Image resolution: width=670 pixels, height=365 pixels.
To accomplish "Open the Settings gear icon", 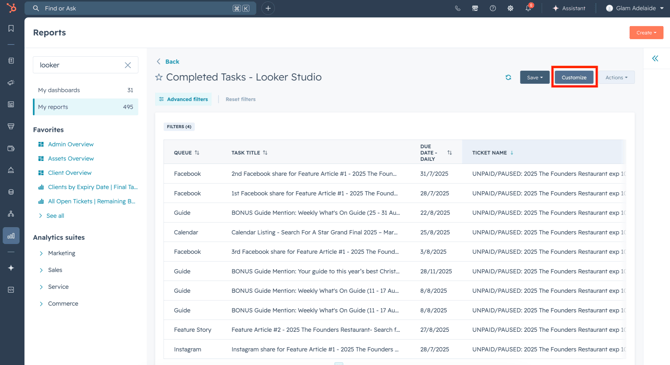I will coord(510,8).
